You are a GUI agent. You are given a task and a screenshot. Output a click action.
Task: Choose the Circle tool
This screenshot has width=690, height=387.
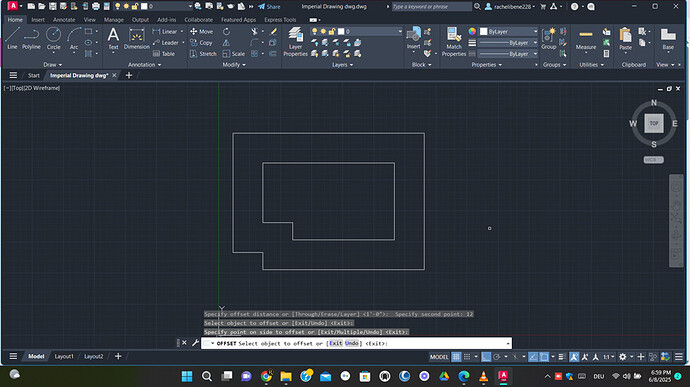[53, 38]
